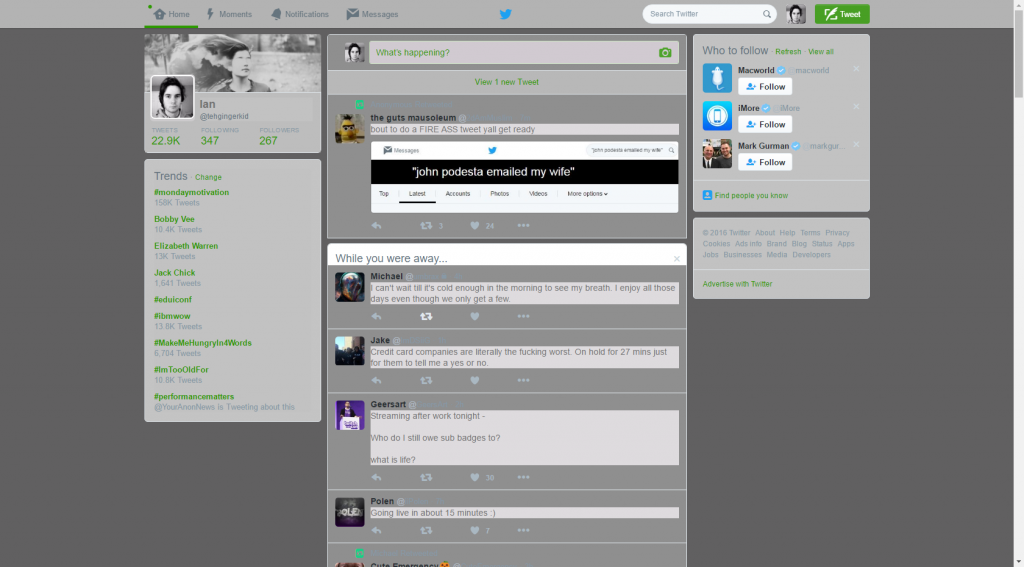Click the Geersart avatar

point(349,415)
